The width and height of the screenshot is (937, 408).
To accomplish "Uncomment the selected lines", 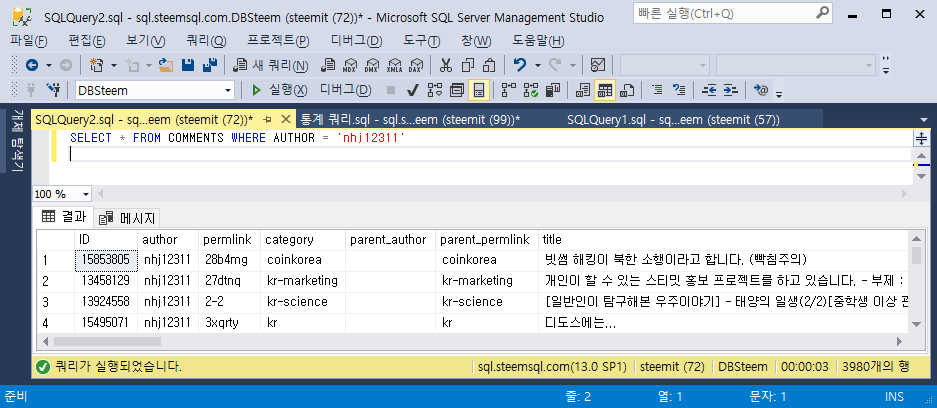I will coord(679,90).
